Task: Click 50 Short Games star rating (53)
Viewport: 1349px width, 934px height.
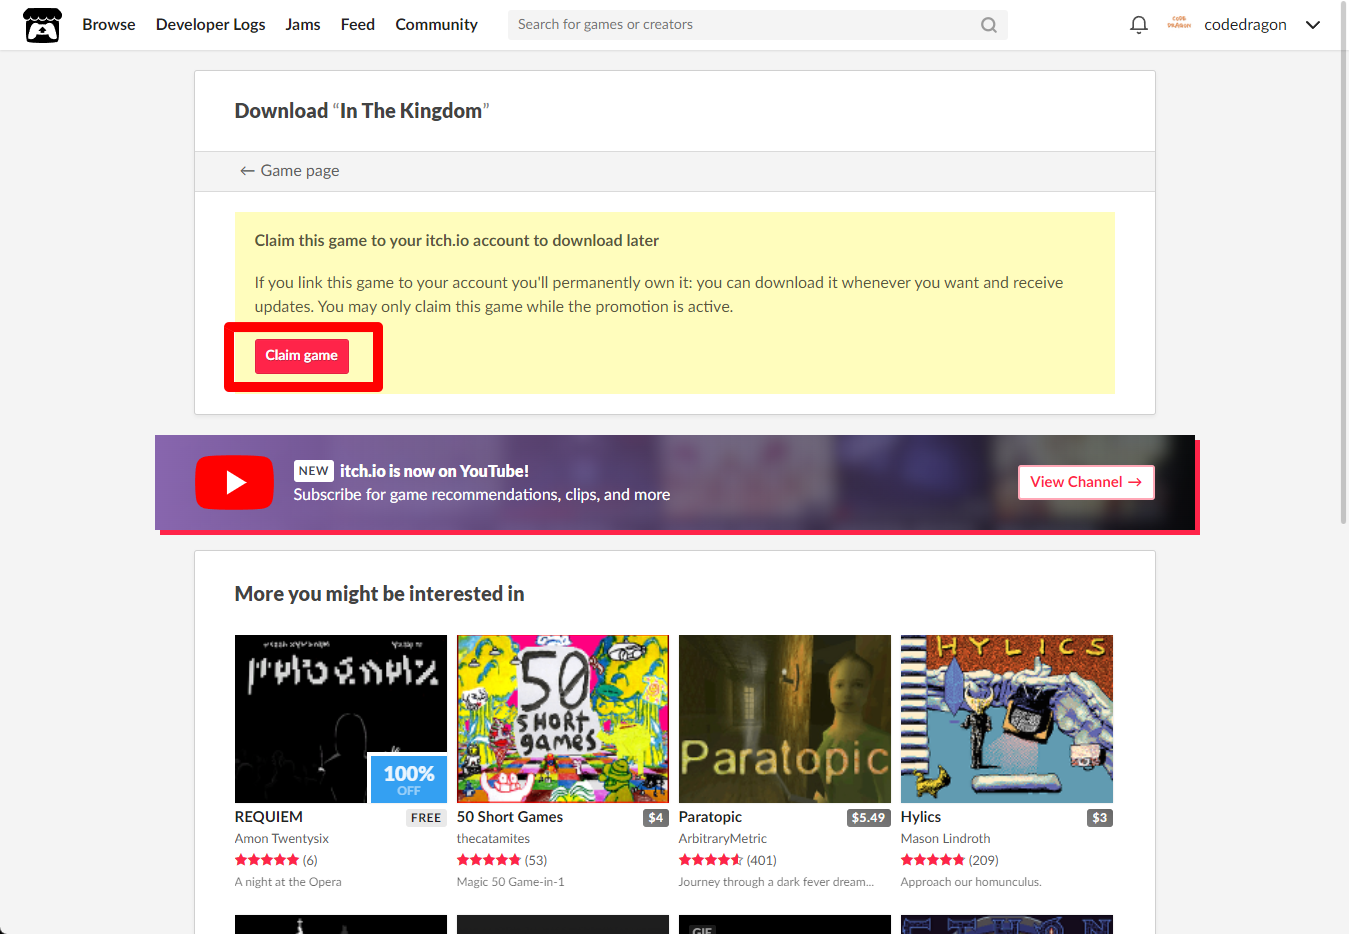Action: 502,860
